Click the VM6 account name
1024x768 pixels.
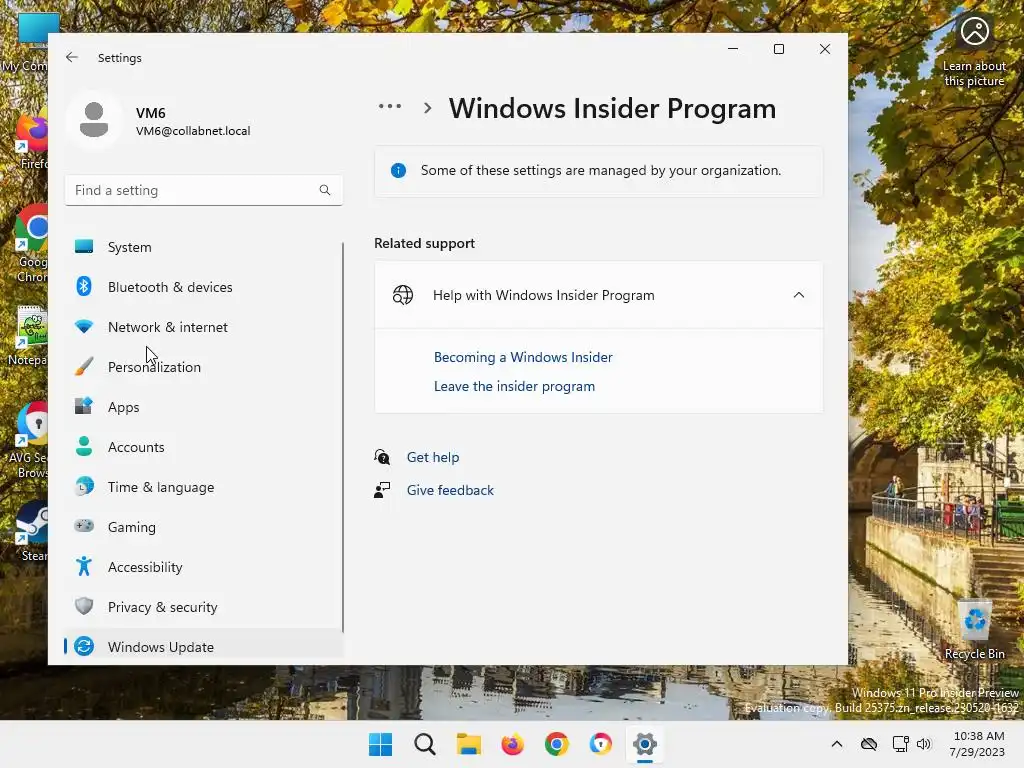pyautogui.click(x=150, y=113)
